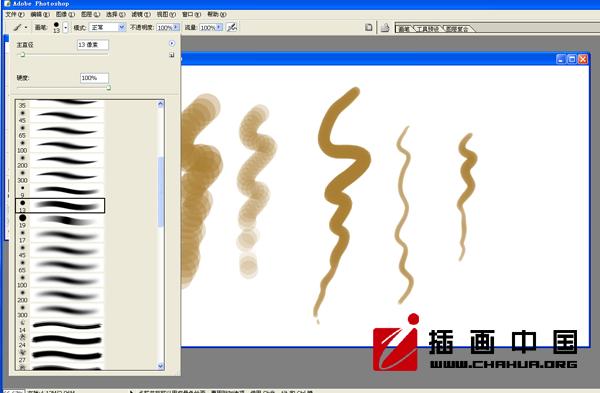Toggle the airbrush icon in options bar
The height and width of the screenshot is (393, 600).
click(x=232, y=28)
